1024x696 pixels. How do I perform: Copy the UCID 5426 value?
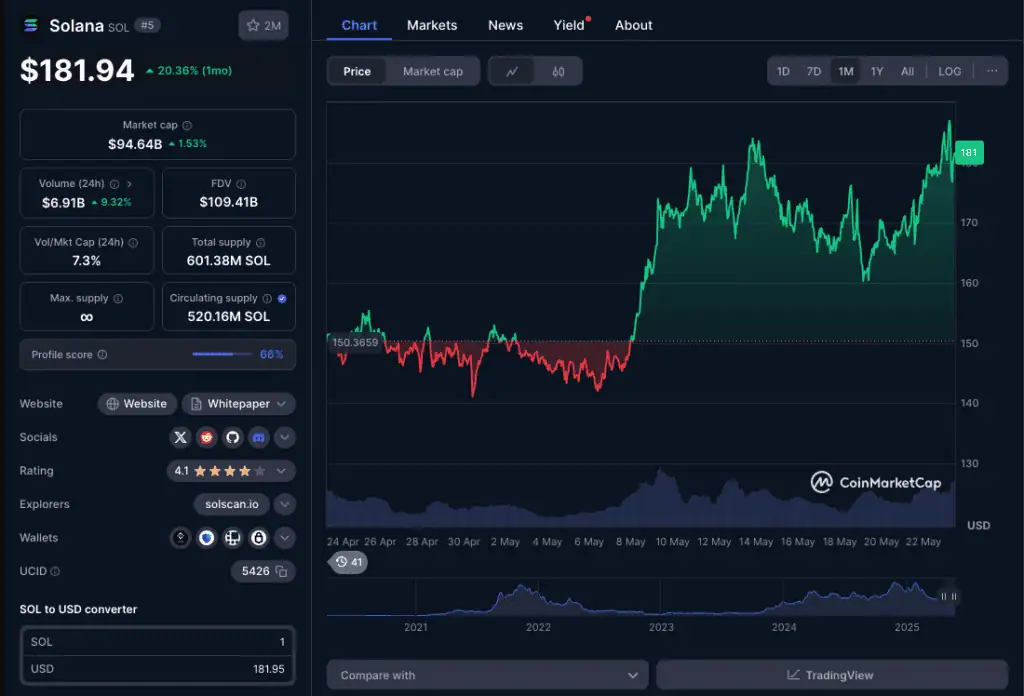[x=281, y=571]
